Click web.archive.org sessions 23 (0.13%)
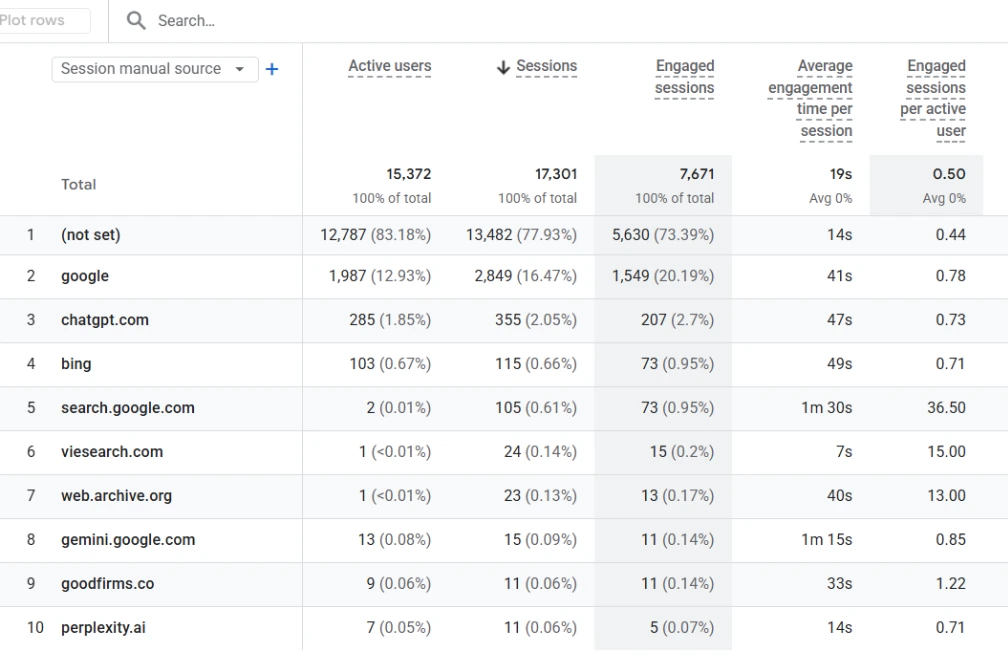 point(541,495)
